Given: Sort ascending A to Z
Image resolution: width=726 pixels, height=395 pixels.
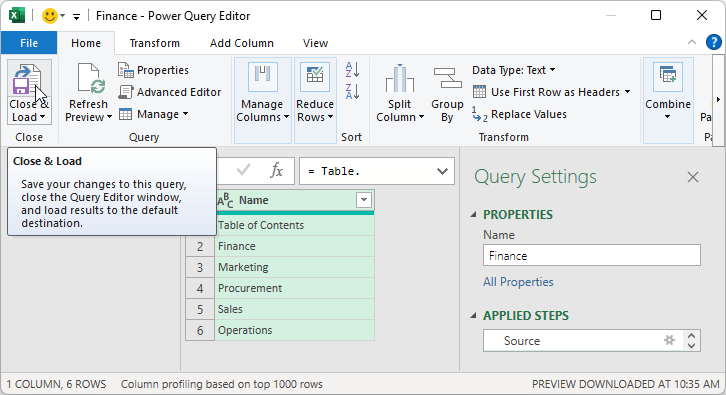Looking at the screenshot, I should 352,70.
